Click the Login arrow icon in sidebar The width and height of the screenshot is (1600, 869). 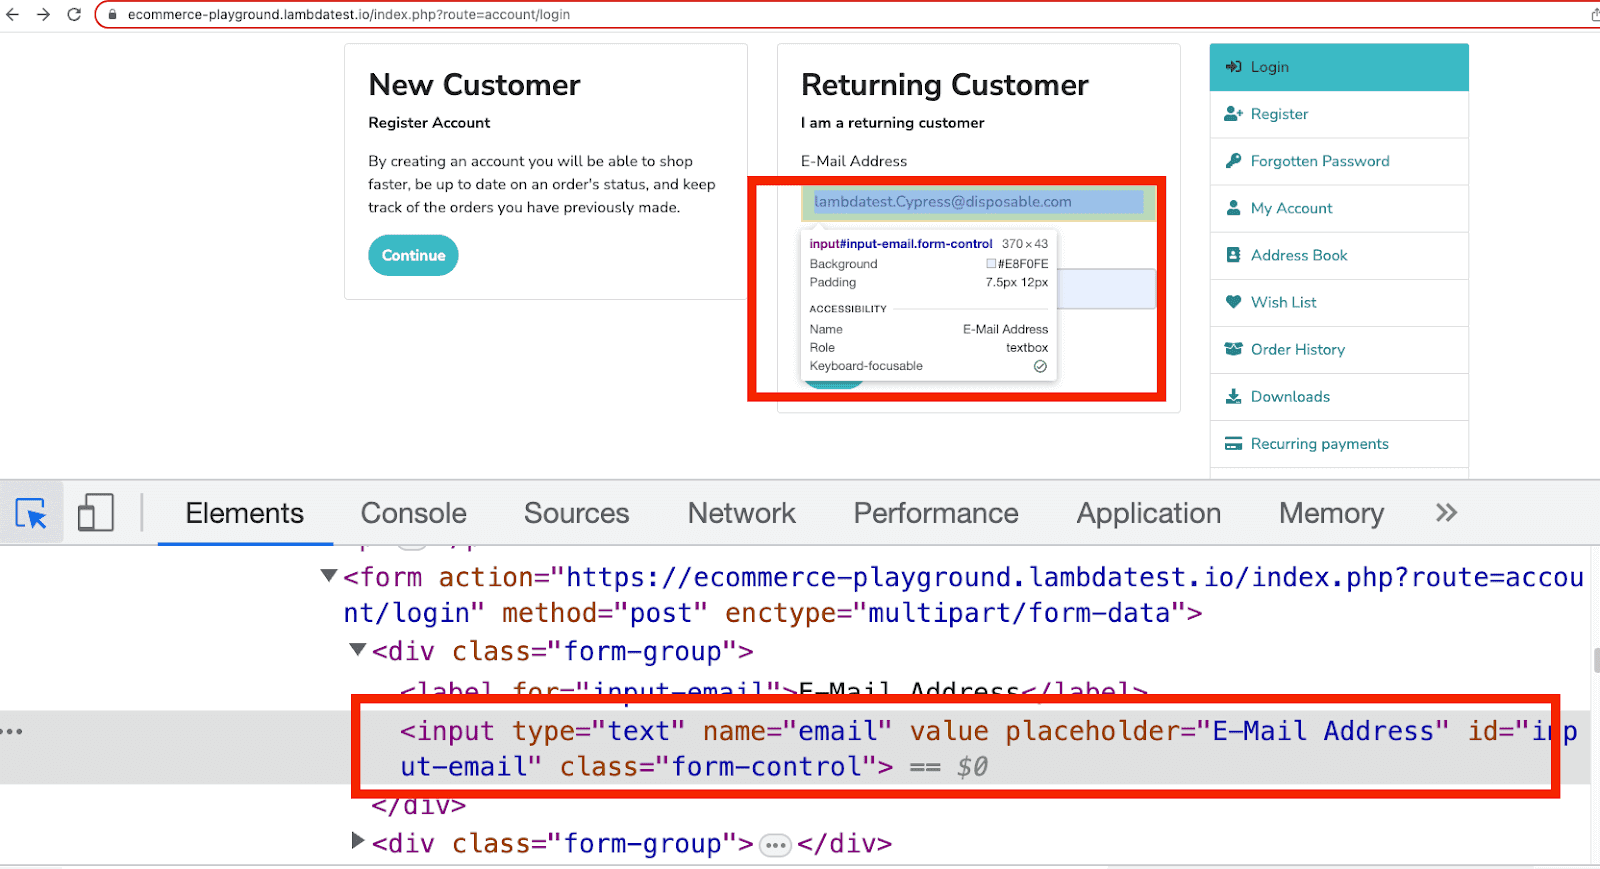pyautogui.click(x=1234, y=67)
